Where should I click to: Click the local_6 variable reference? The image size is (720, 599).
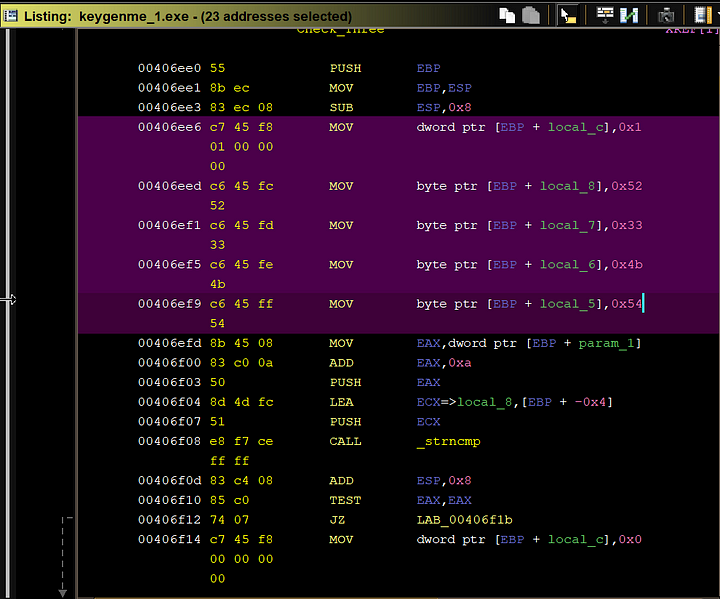pyautogui.click(x=568, y=265)
